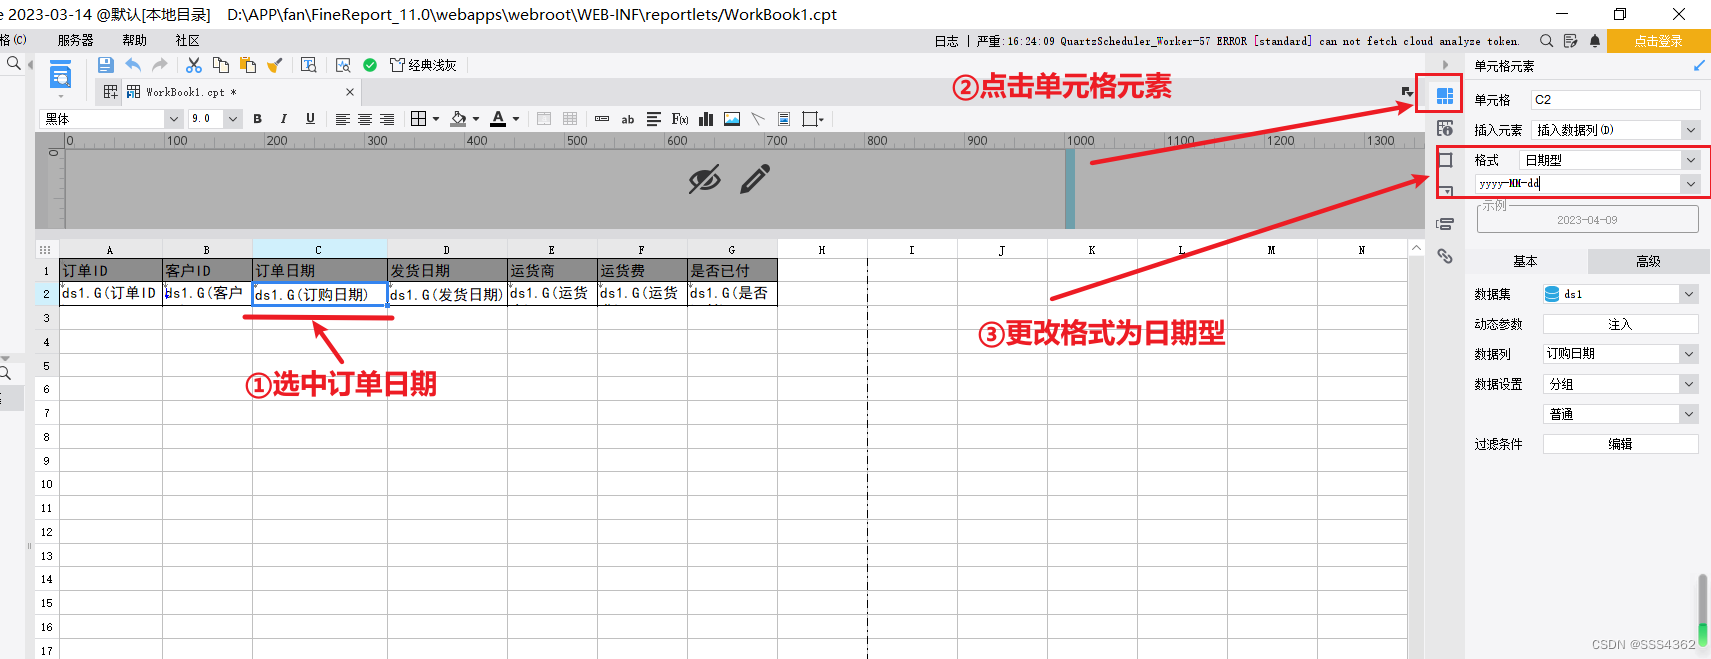This screenshot has width=1711, height=659.
Task: Pick the font color swatch
Action: 498,119
